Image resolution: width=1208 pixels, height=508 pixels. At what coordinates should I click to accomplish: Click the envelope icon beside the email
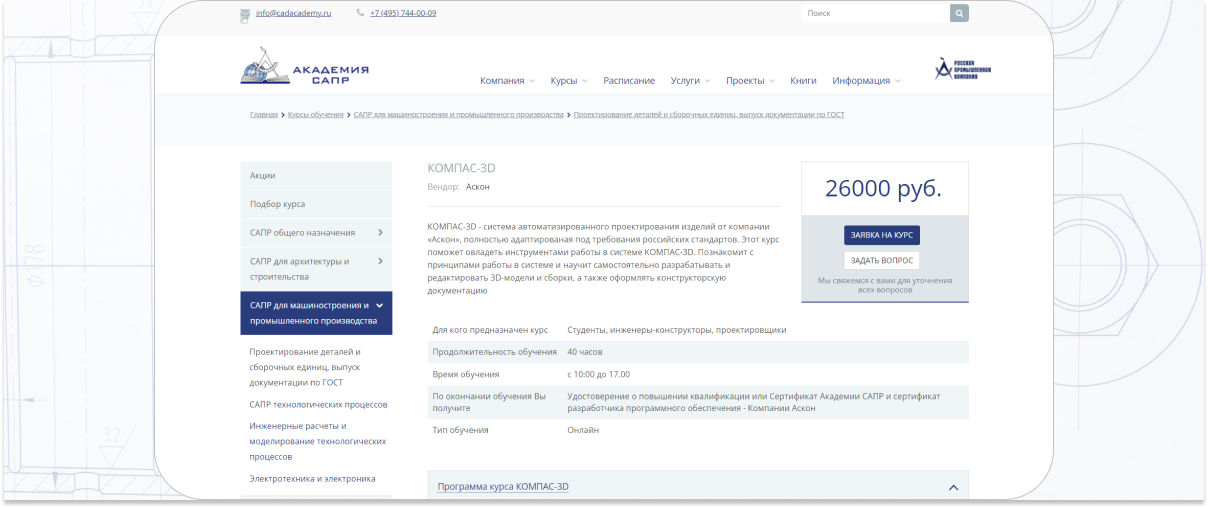tap(245, 14)
